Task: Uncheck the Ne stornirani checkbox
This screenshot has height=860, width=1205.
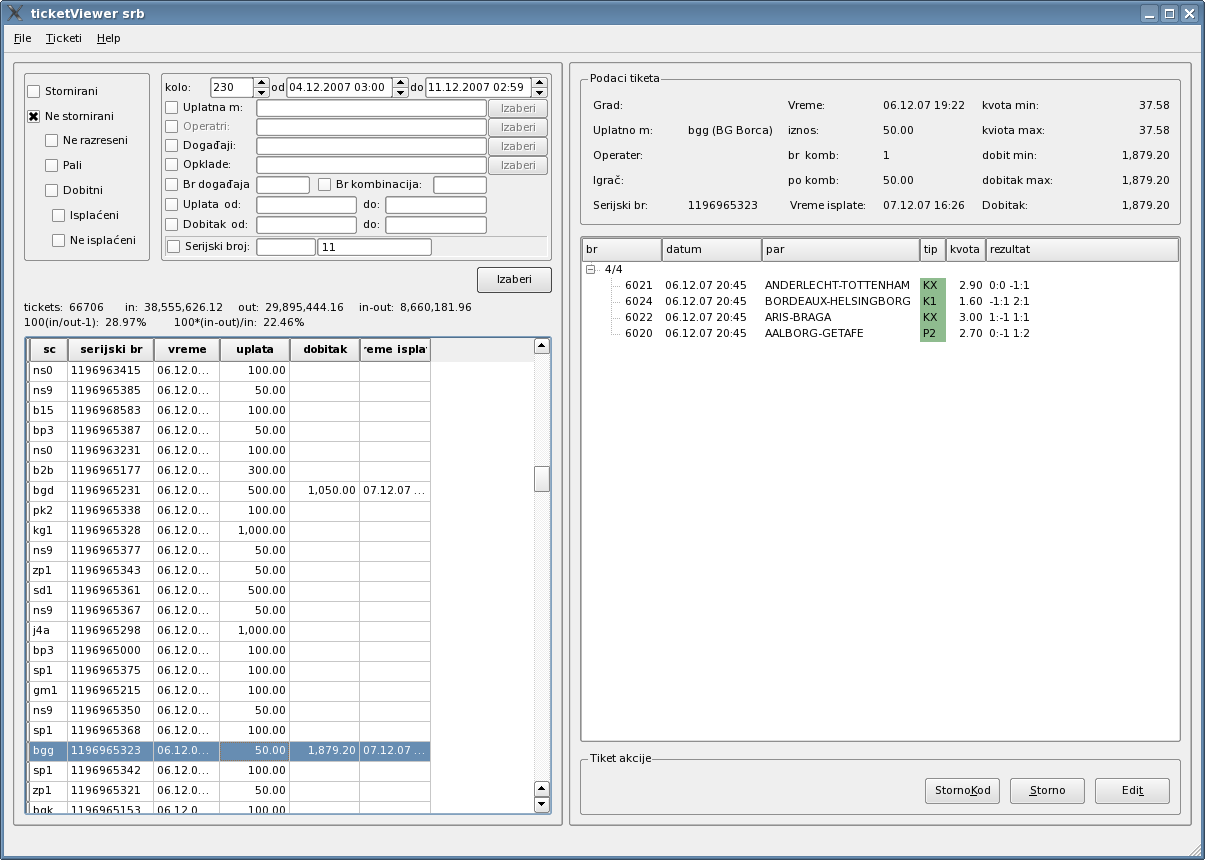Action: [x=34, y=116]
